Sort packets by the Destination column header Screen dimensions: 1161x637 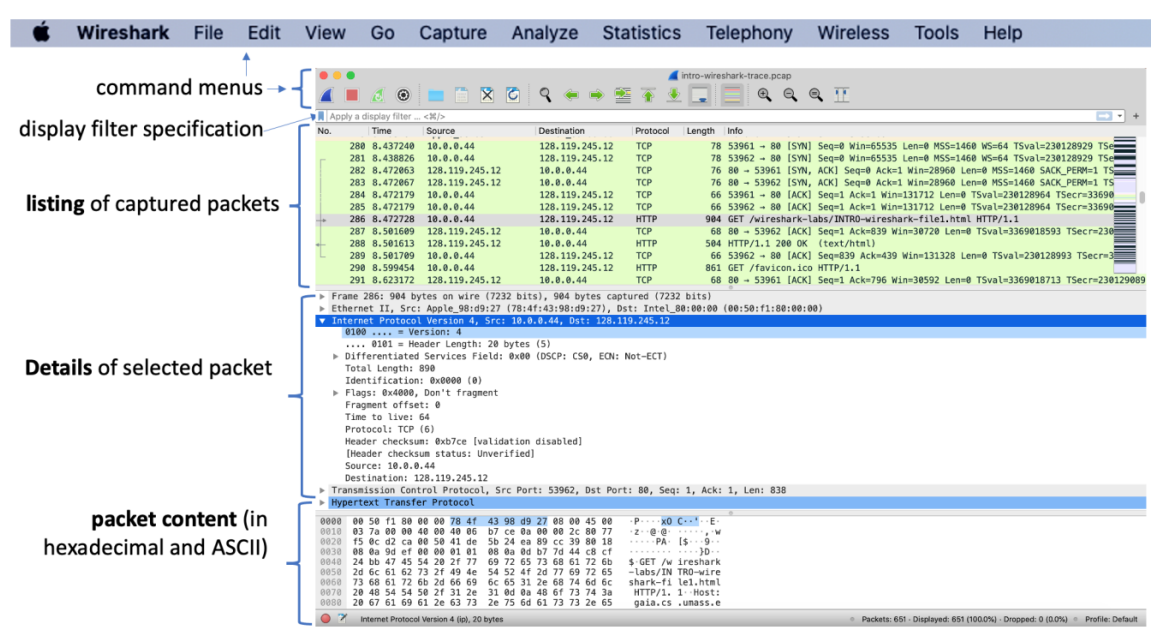coord(583,131)
